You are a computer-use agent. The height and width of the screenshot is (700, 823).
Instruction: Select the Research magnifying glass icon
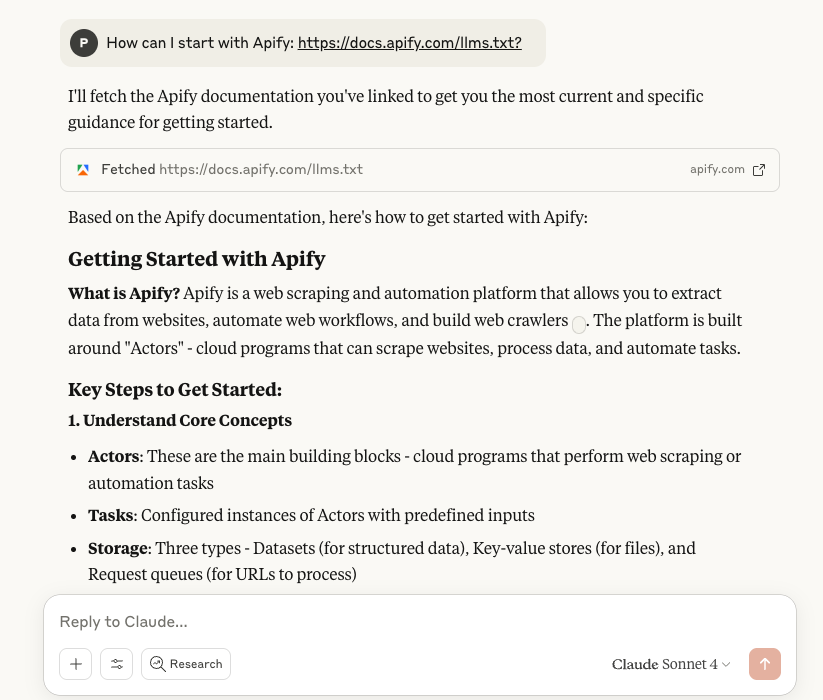[158, 664]
